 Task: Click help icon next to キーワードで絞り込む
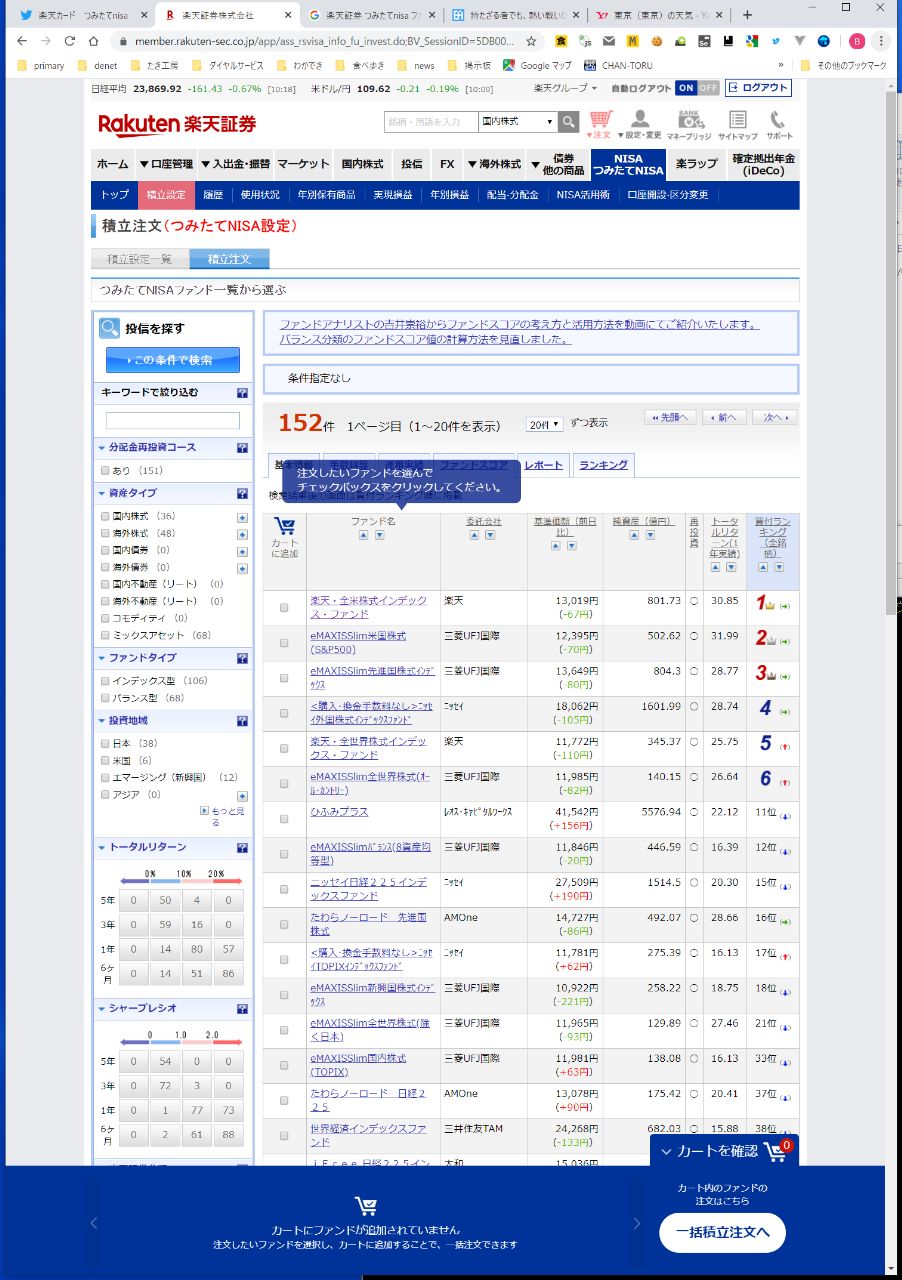242,393
